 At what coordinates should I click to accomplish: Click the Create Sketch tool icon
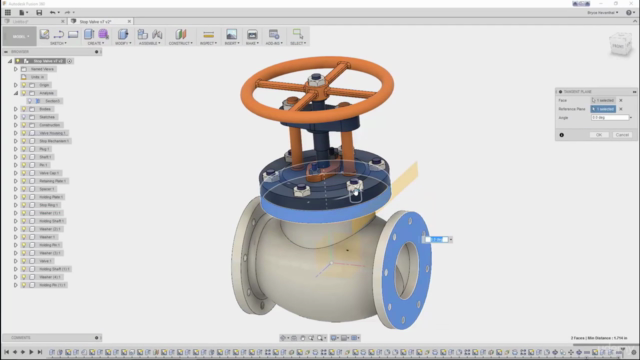coord(44,34)
